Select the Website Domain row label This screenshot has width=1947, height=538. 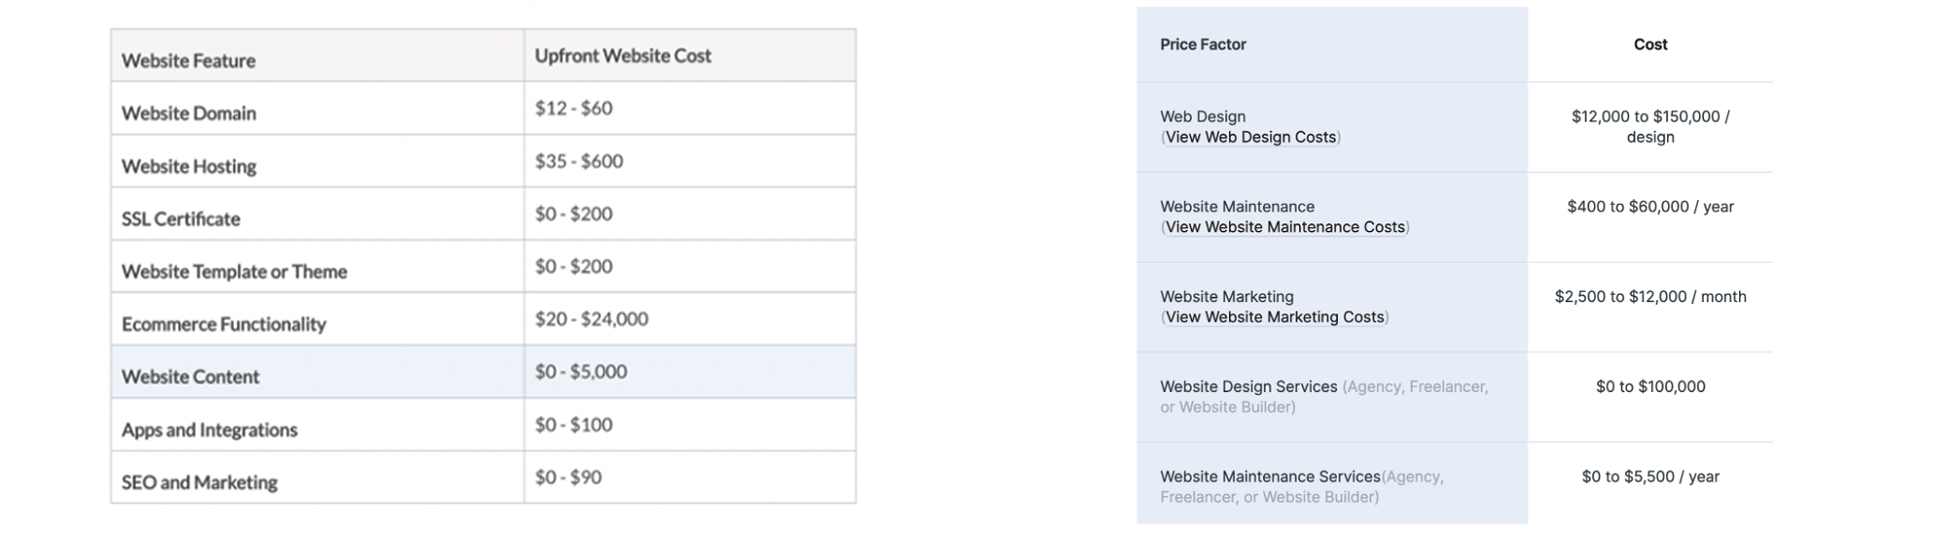pos(189,113)
